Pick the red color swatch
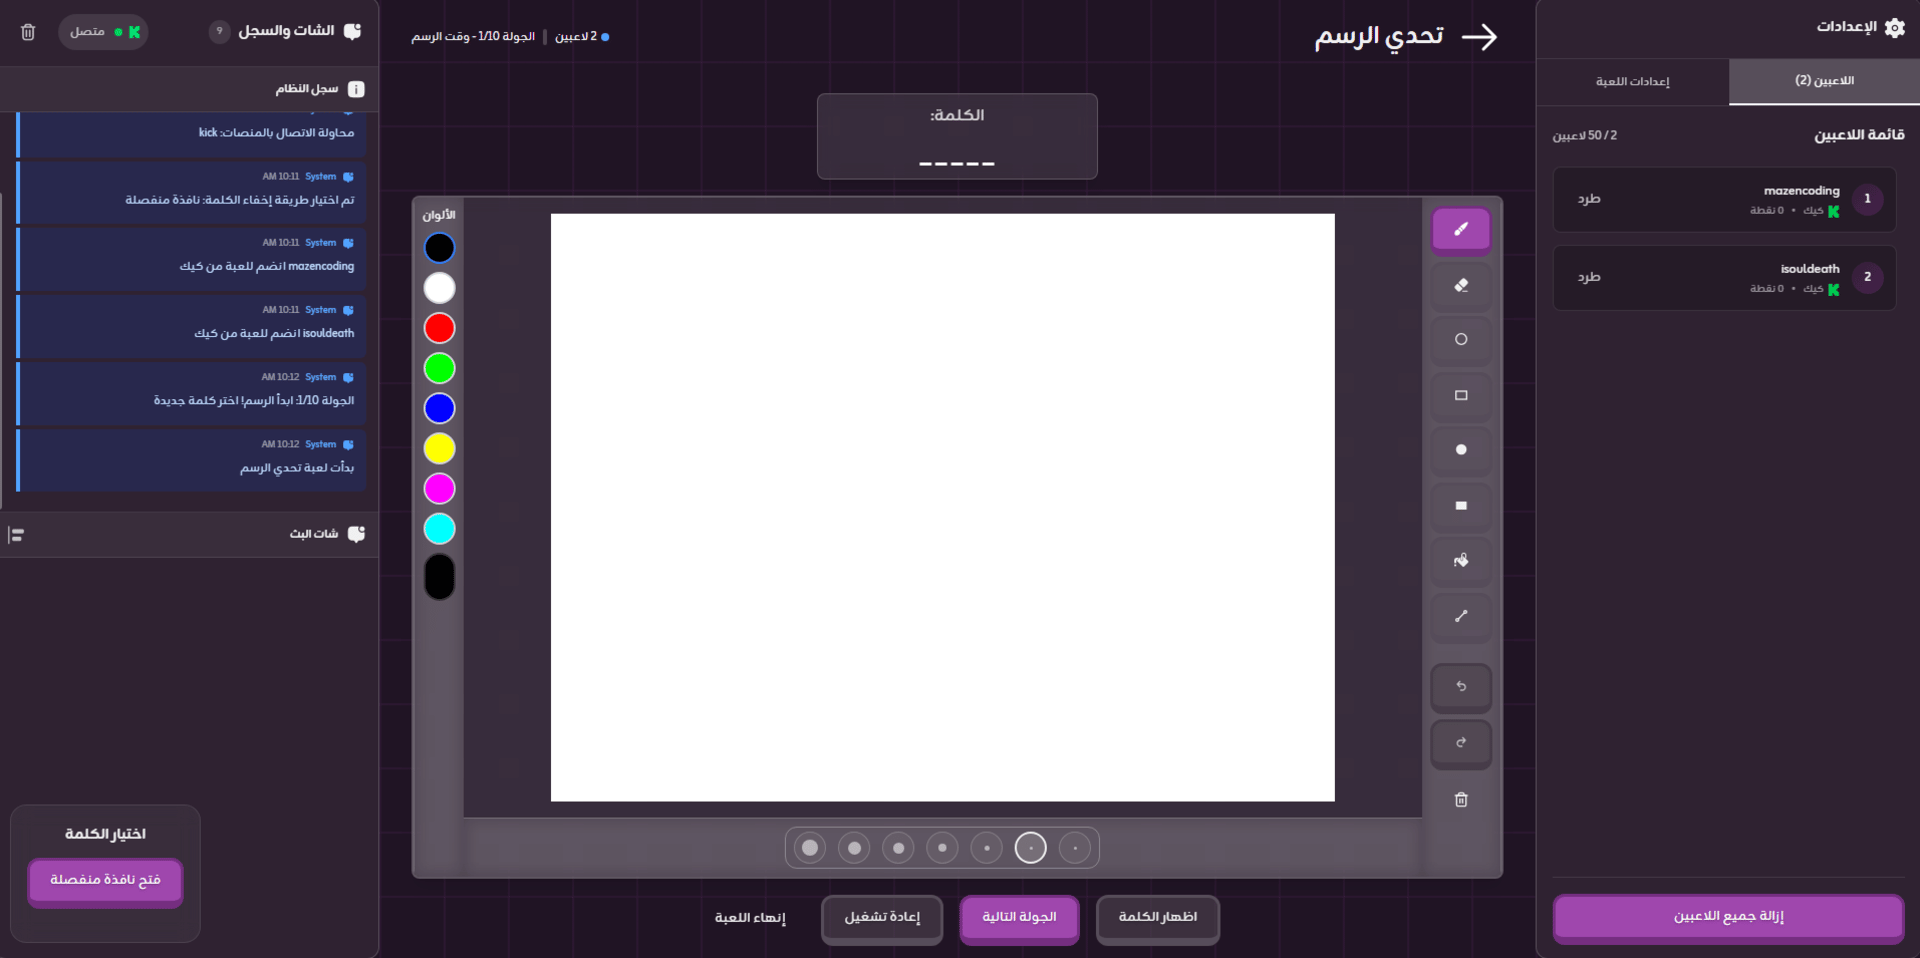The width and height of the screenshot is (1920, 958). click(439, 328)
